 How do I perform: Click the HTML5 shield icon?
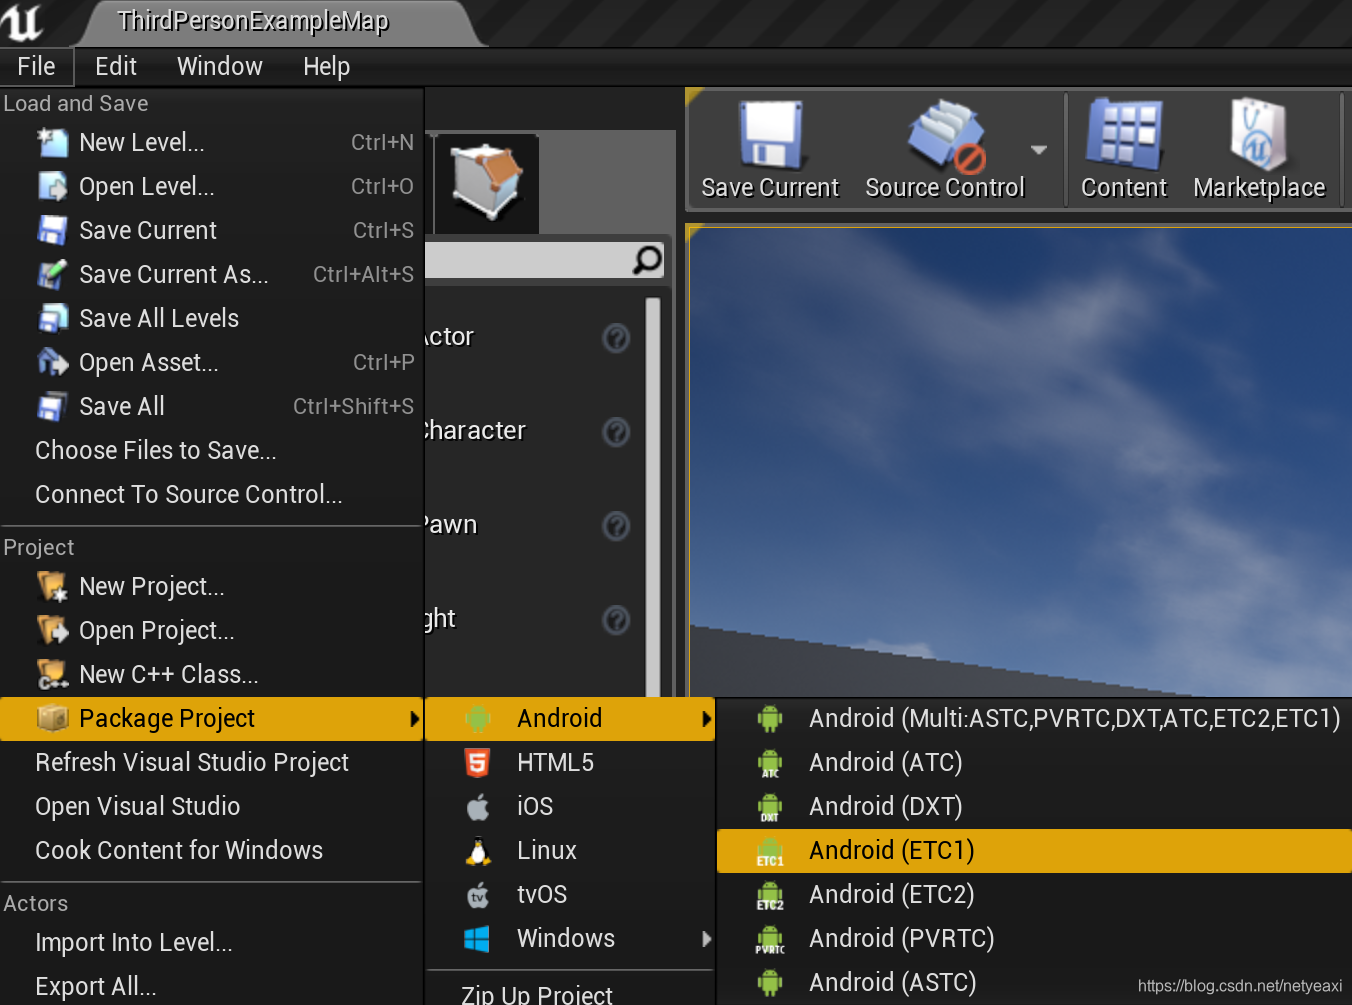tap(478, 763)
